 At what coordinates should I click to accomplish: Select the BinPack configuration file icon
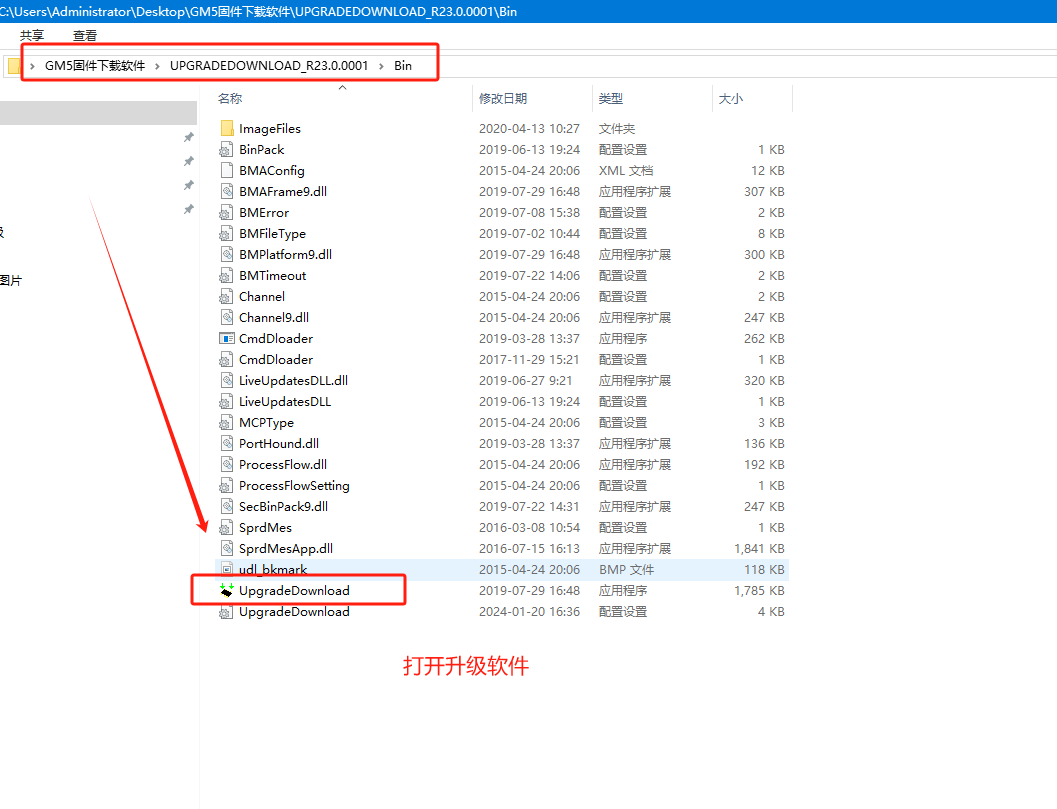[x=227, y=150]
